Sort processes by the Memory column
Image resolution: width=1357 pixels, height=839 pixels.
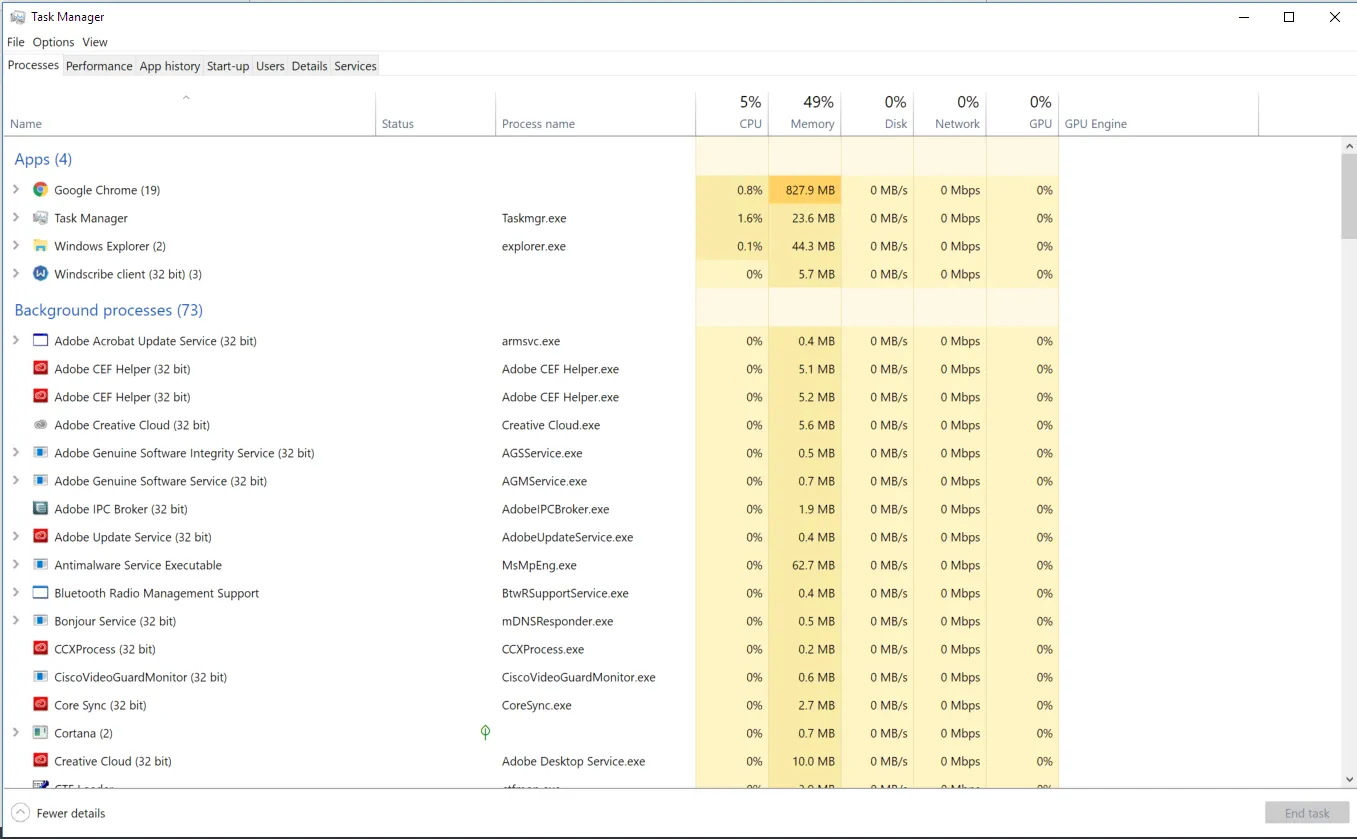(805, 113)
